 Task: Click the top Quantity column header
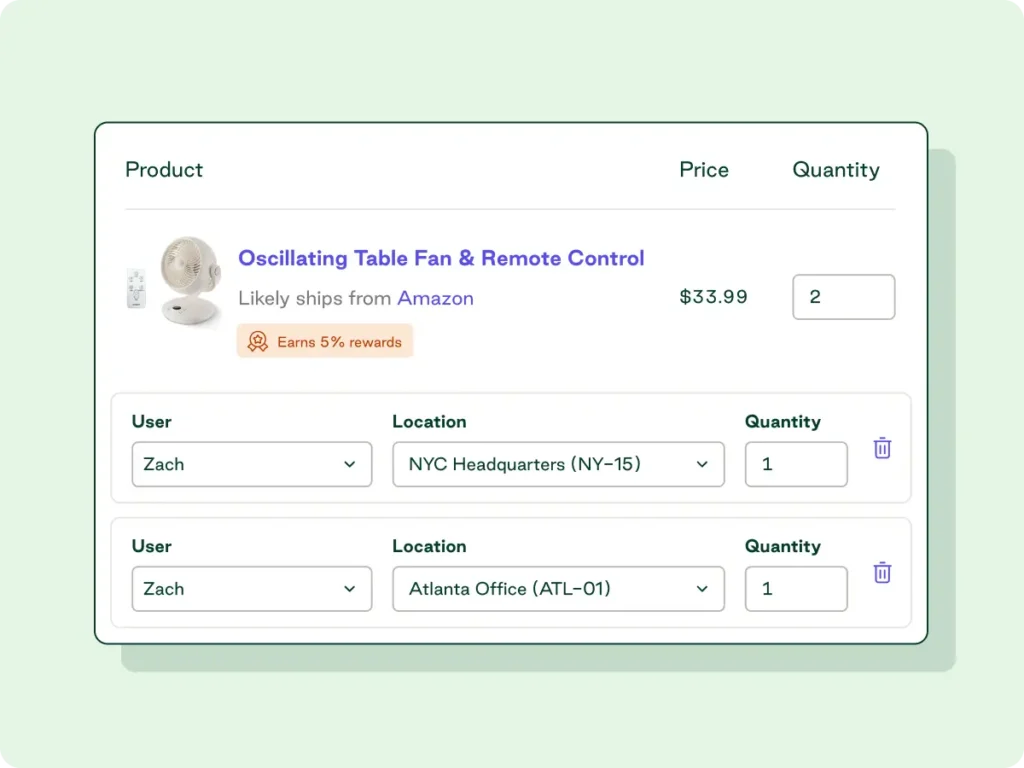pos(836,170)
